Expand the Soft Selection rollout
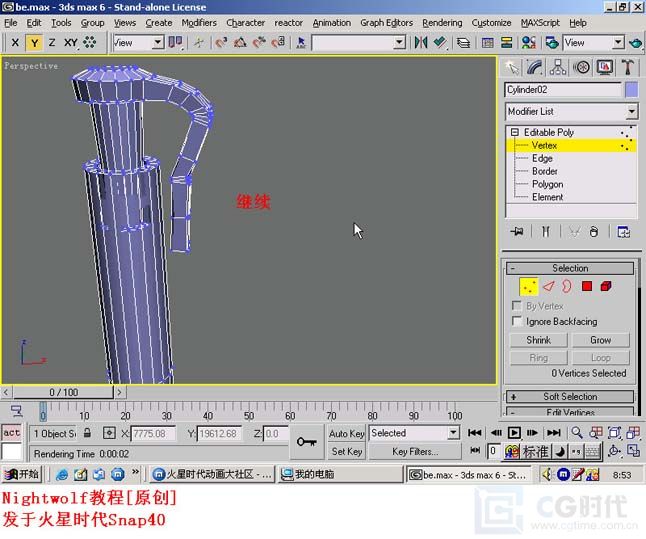This screenshot has width=646, height=539. pyautogui.click(x=570, y=396)
